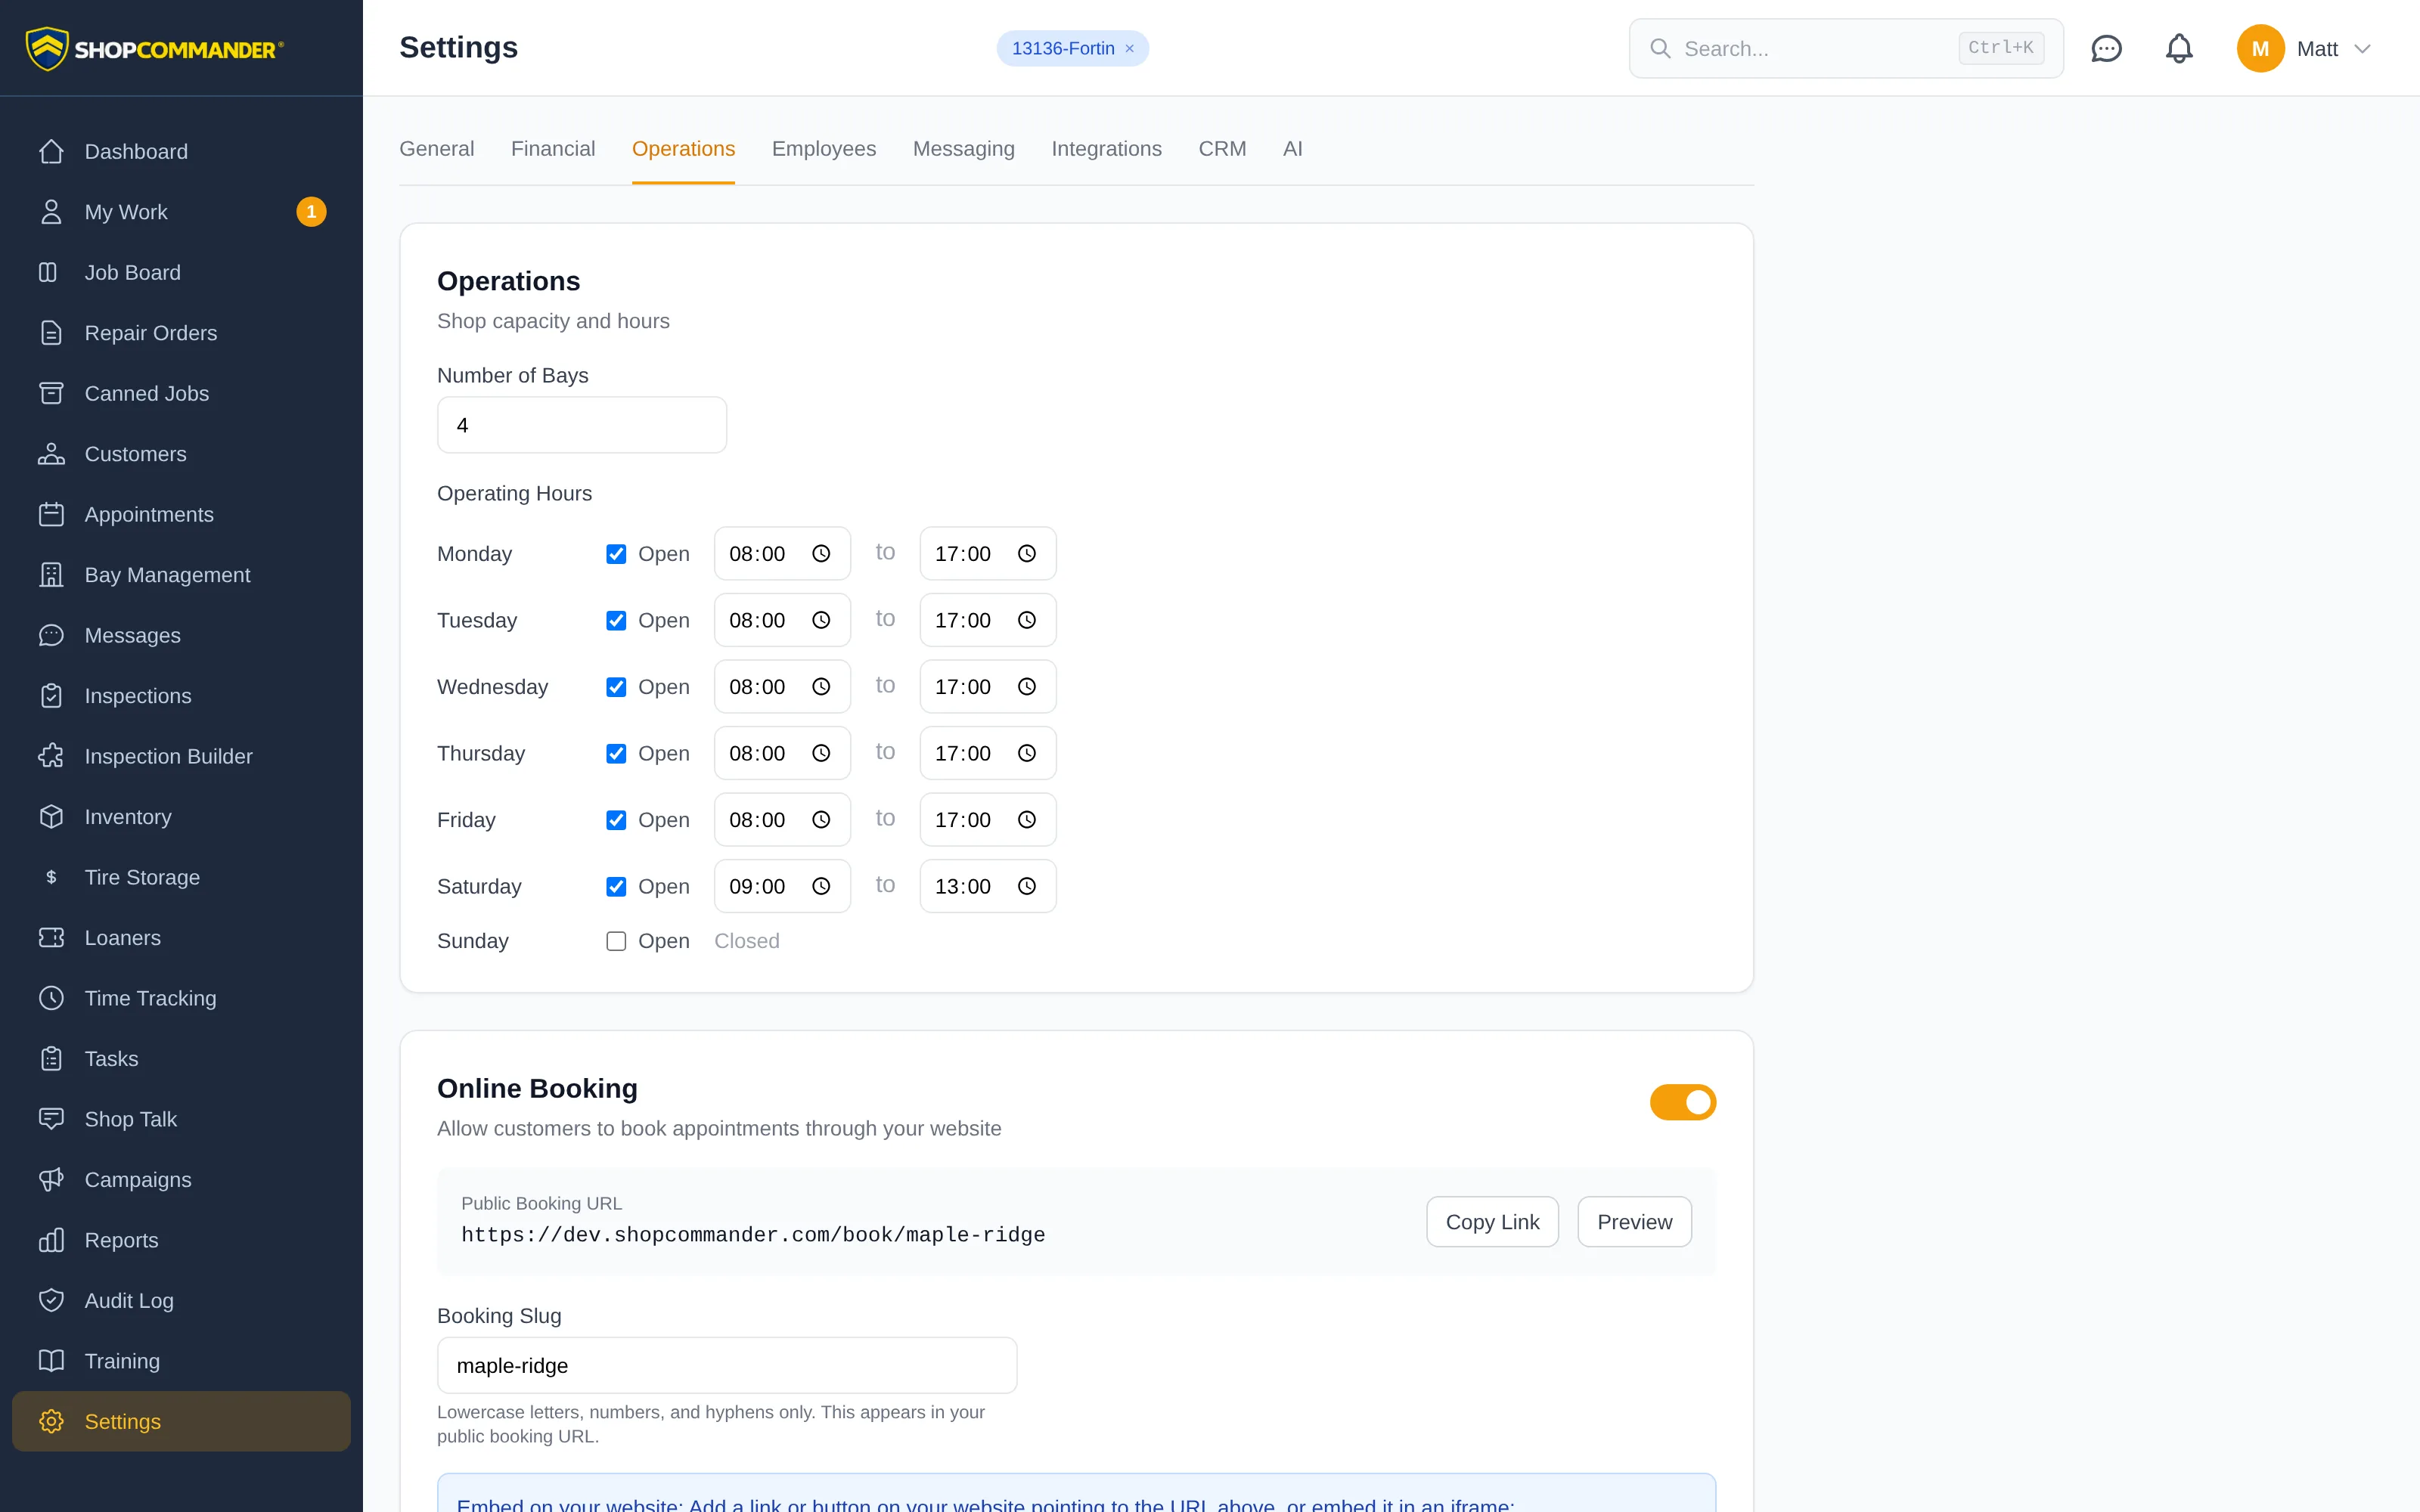Click the Copy Link button
This screenshot has width=2420, height=1512.
click(x=1492, y=1222)
